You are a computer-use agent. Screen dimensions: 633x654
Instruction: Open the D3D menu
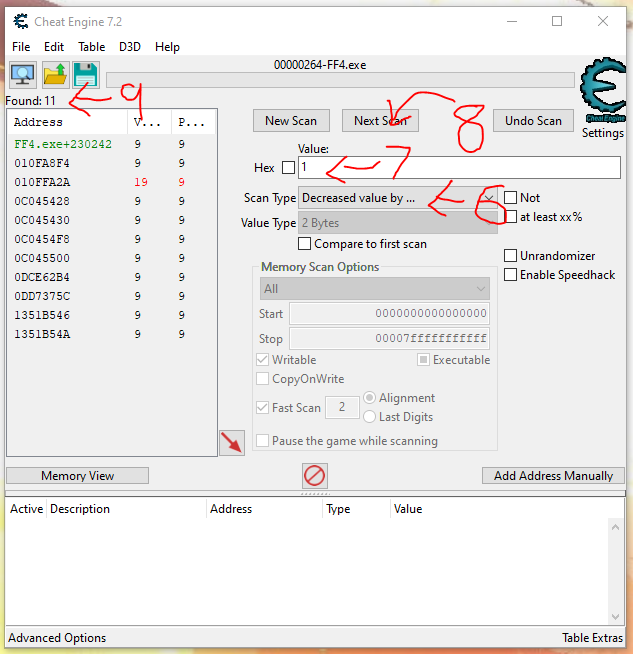[x=130, y=47]
